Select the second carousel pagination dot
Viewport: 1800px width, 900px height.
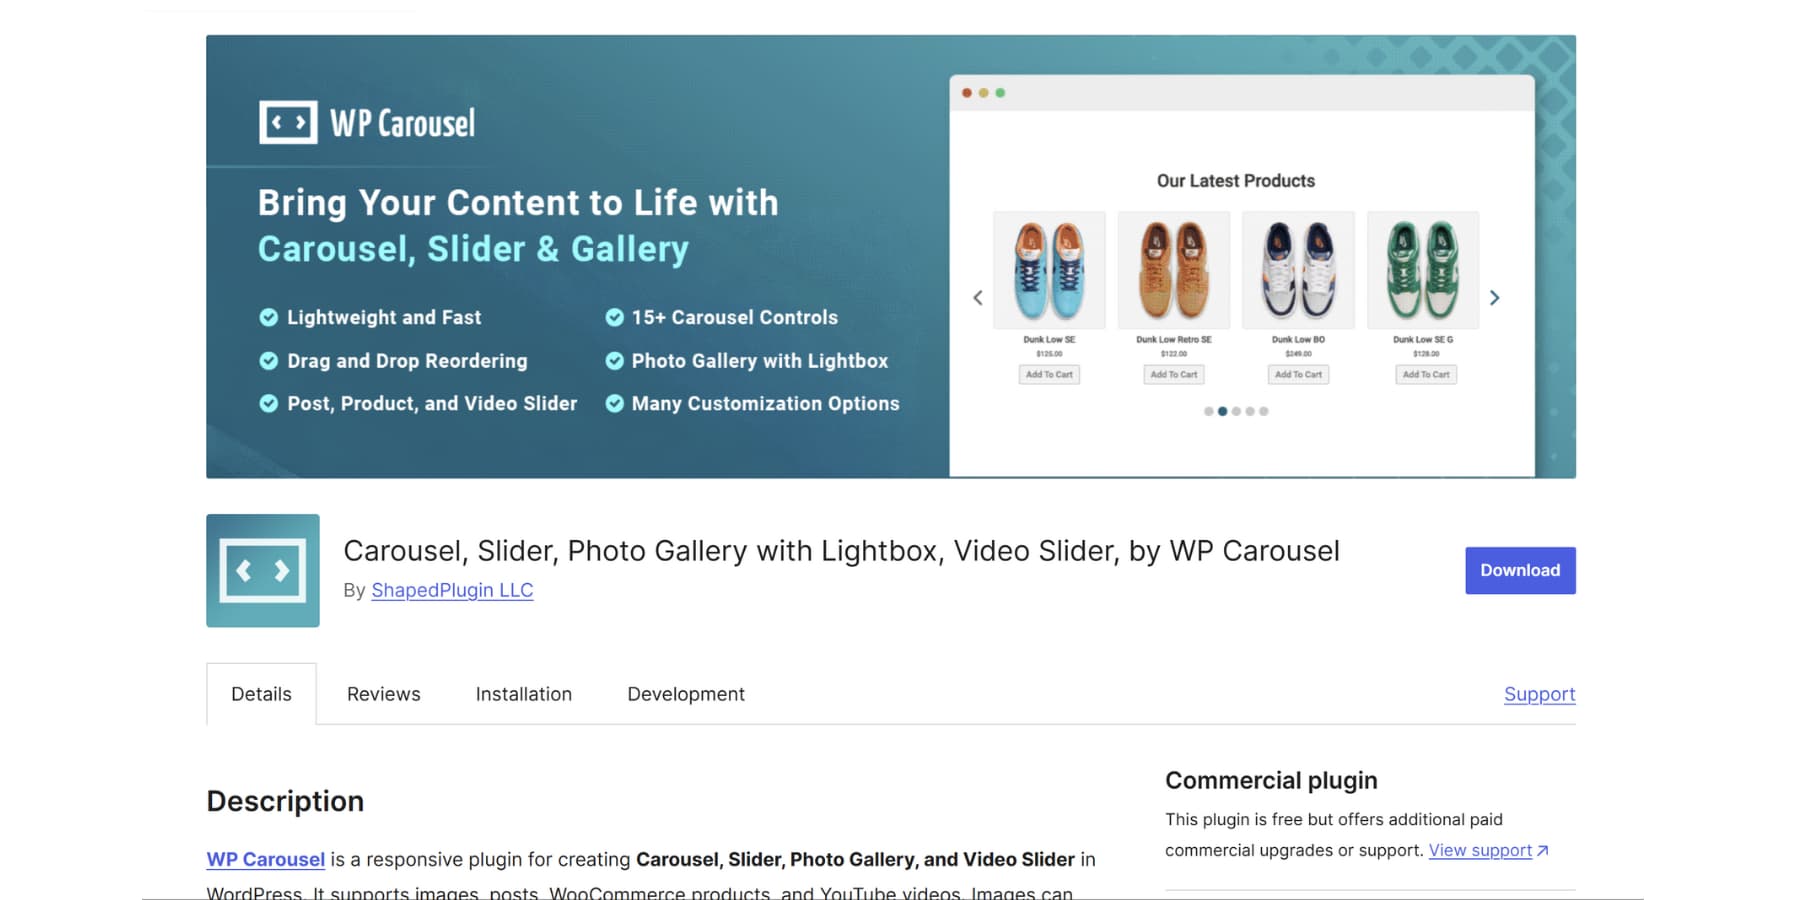(1222, 410)
